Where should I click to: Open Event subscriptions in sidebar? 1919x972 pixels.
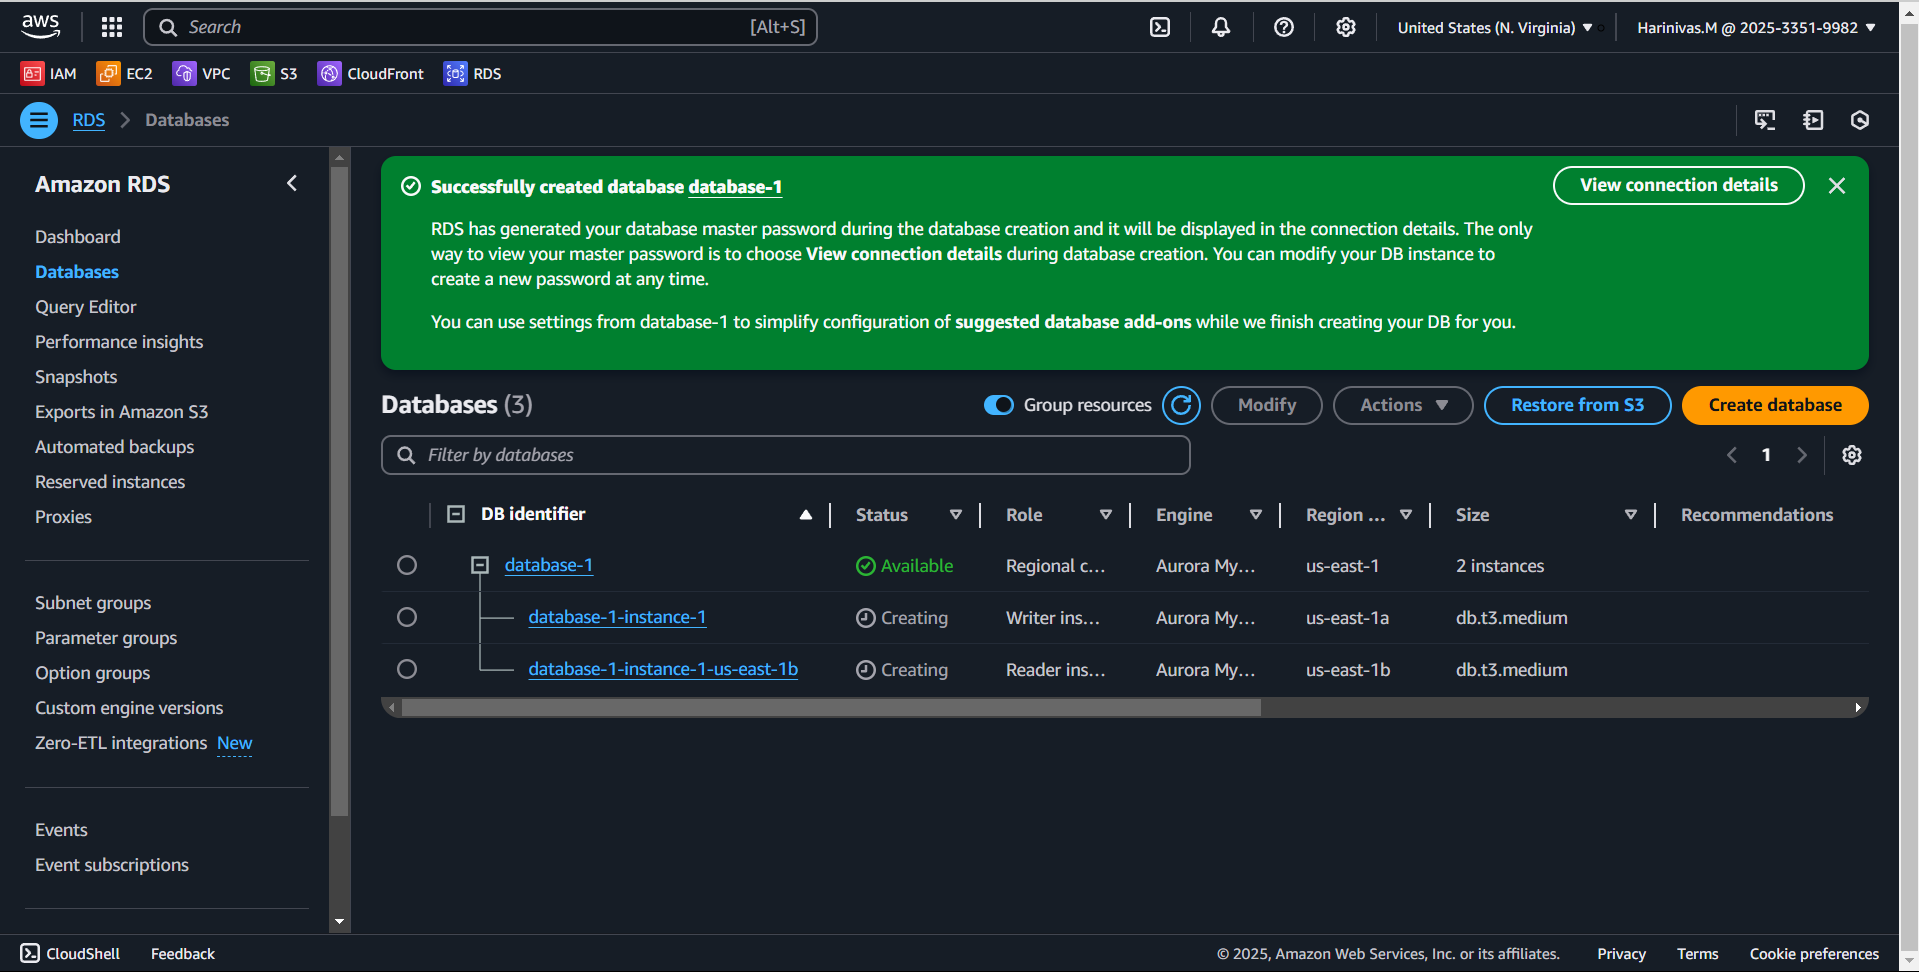click(x=112, y=865)
